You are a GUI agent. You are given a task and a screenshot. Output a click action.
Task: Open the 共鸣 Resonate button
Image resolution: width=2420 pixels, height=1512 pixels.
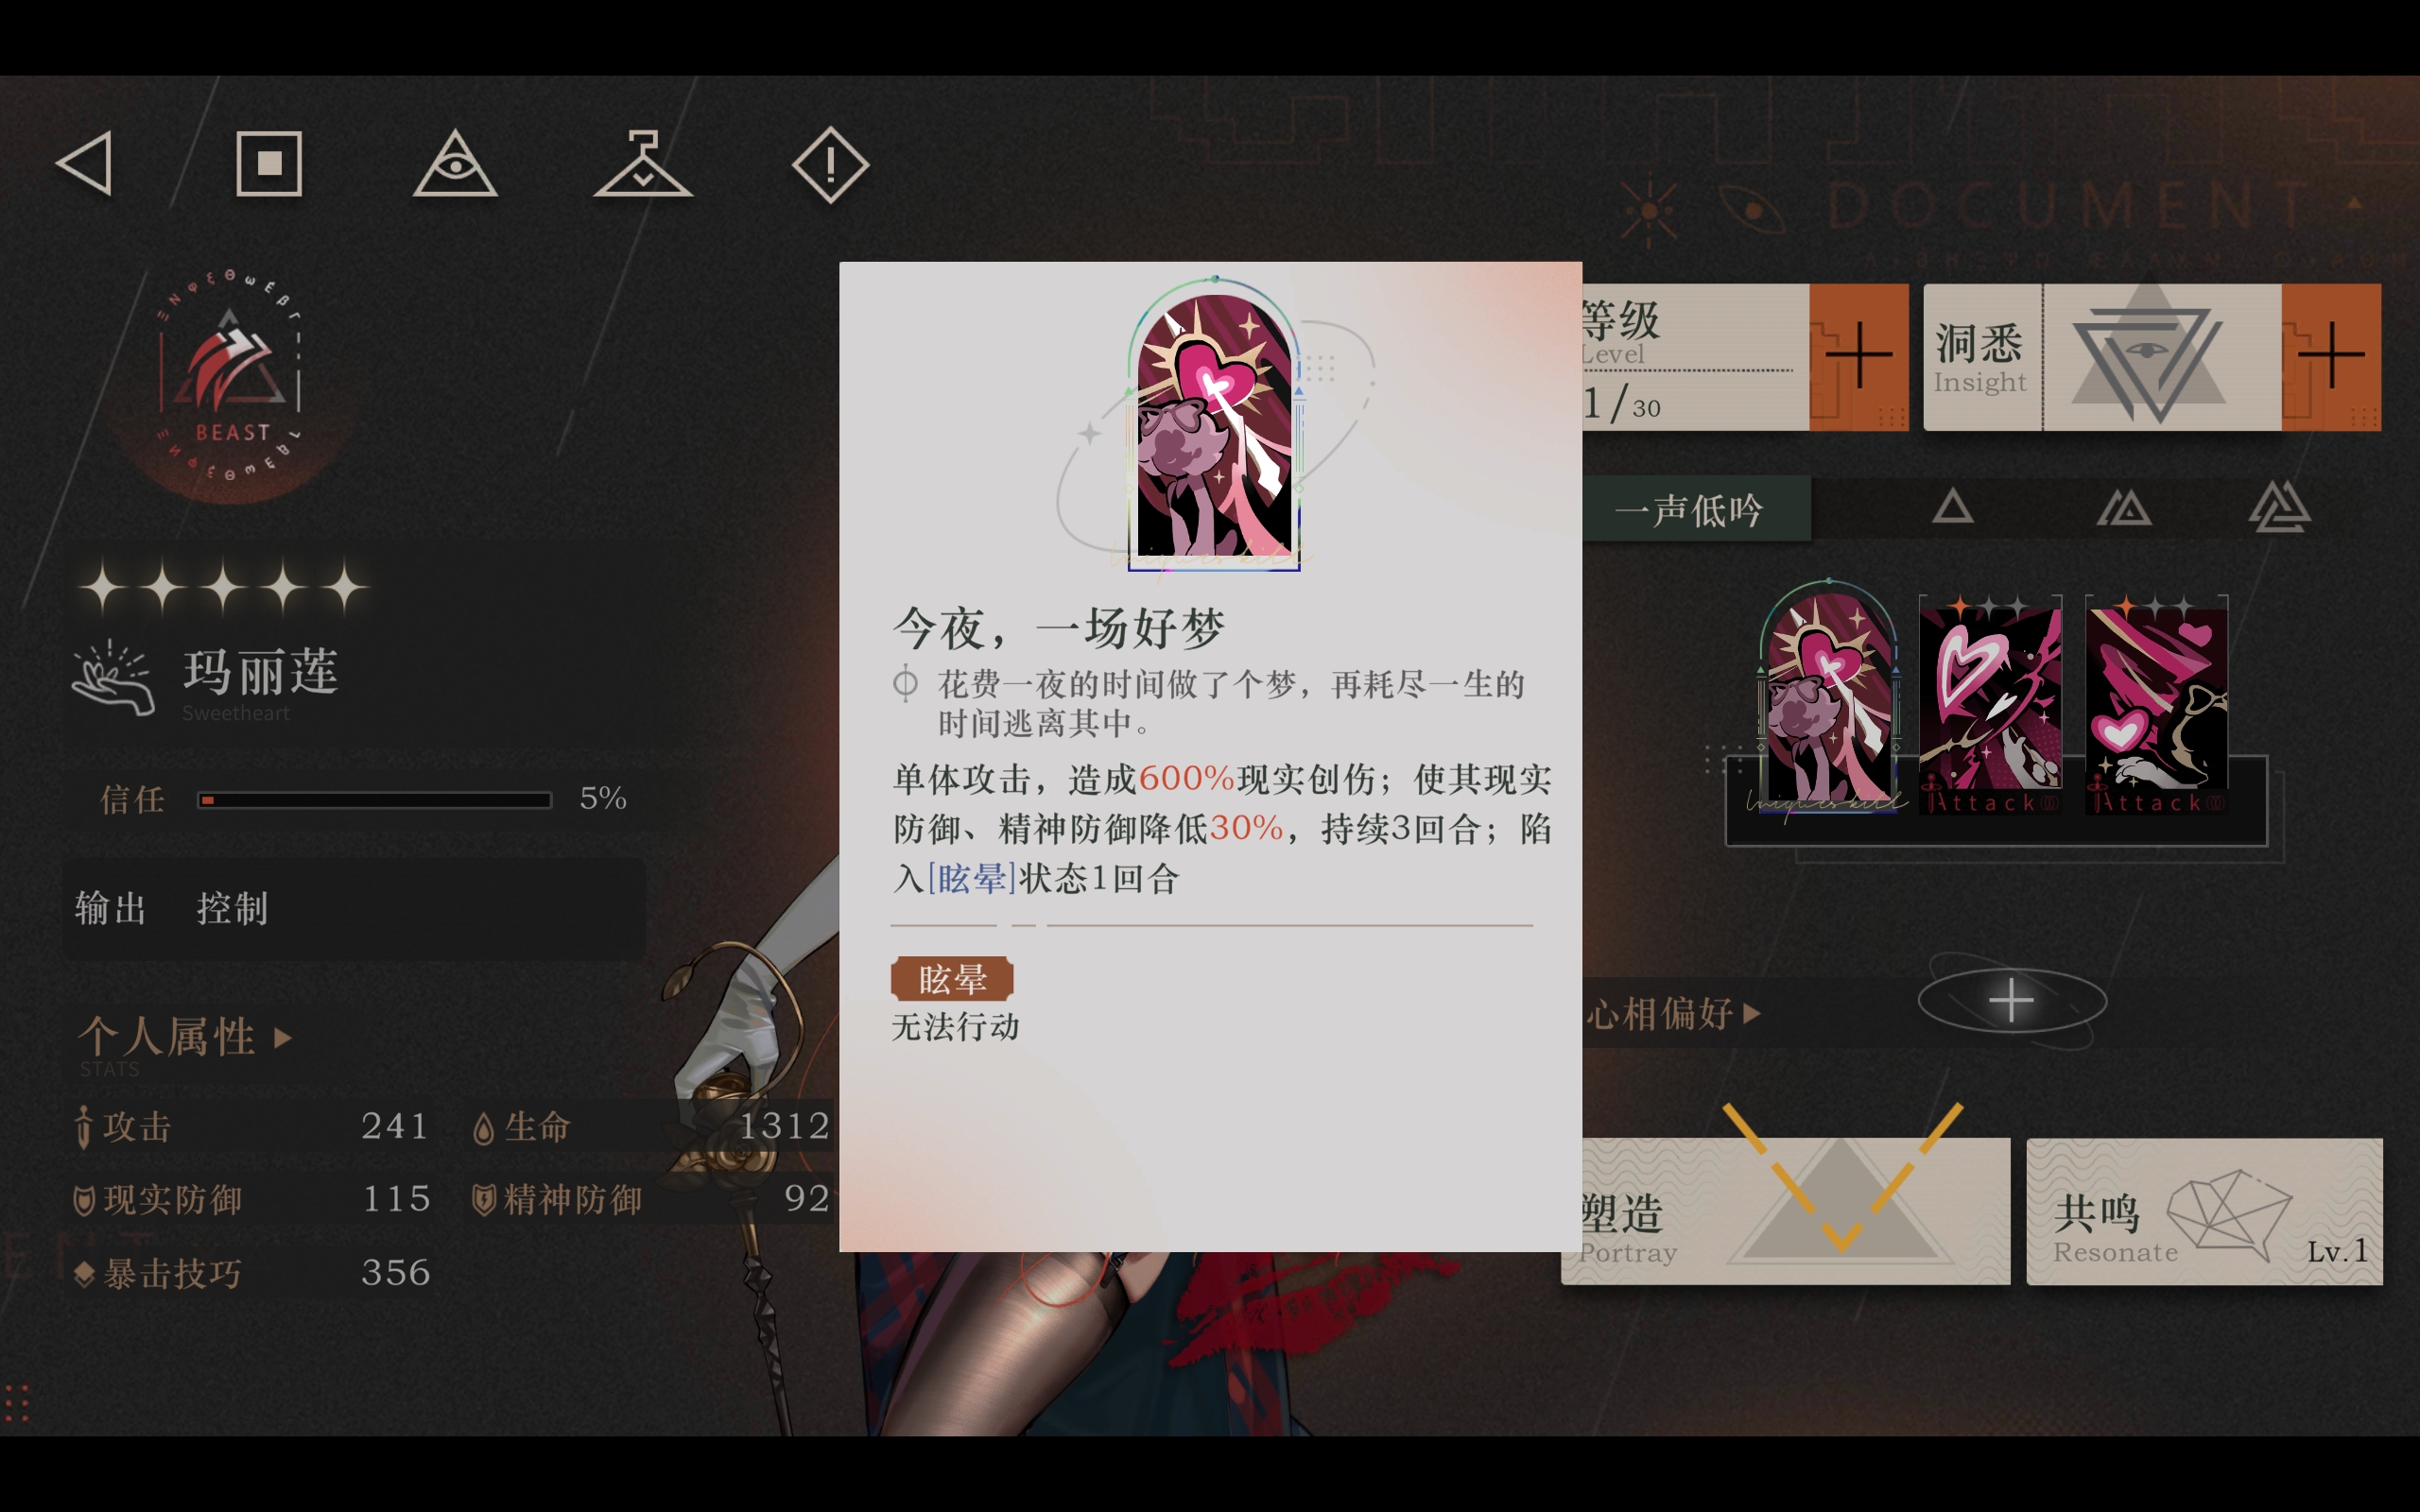click(x=2204, y=1211)
